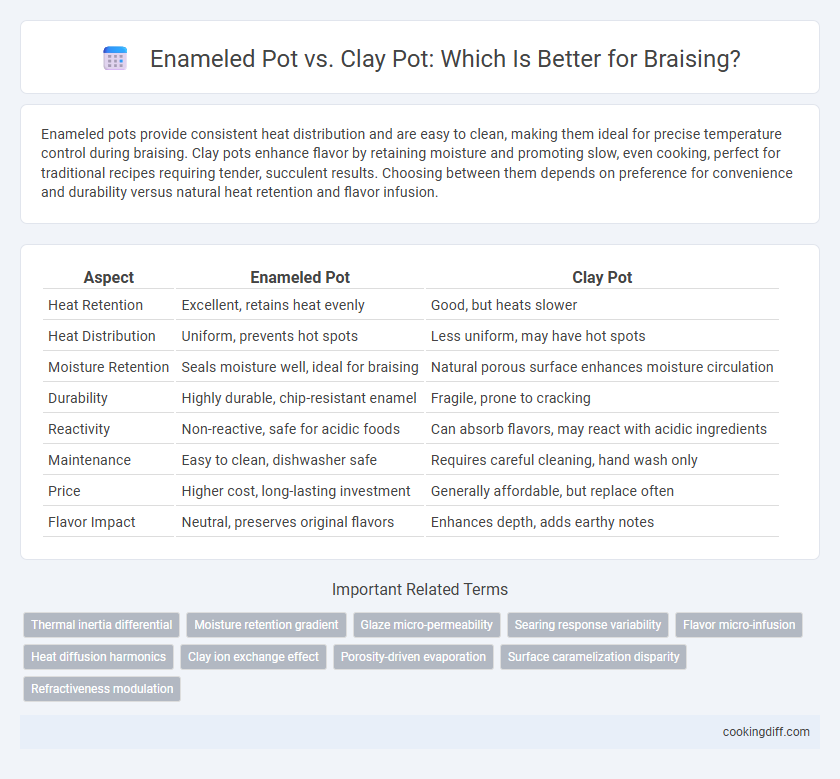Click the Aspect column header
The width and height of the screenshot is (840, 779).
(x=109, y=278)
